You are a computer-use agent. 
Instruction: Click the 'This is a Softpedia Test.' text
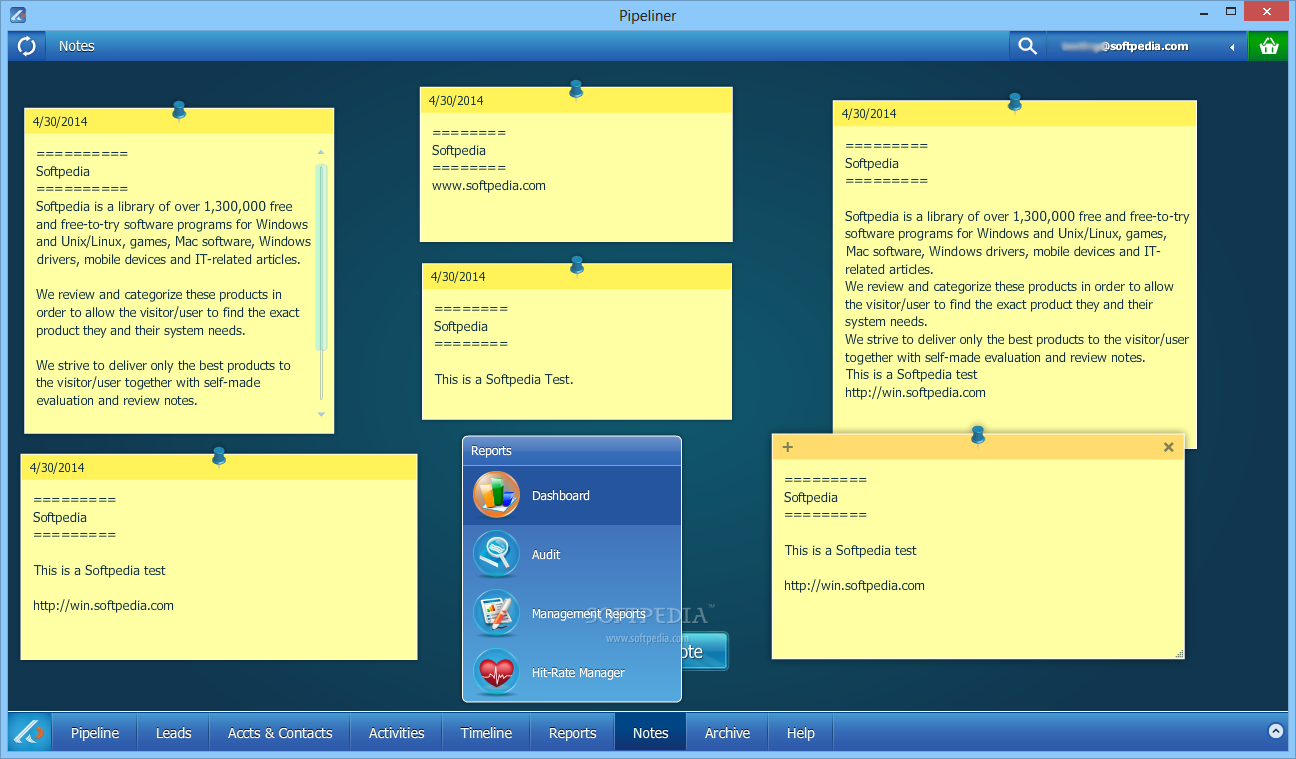click(x=504, y=379)
